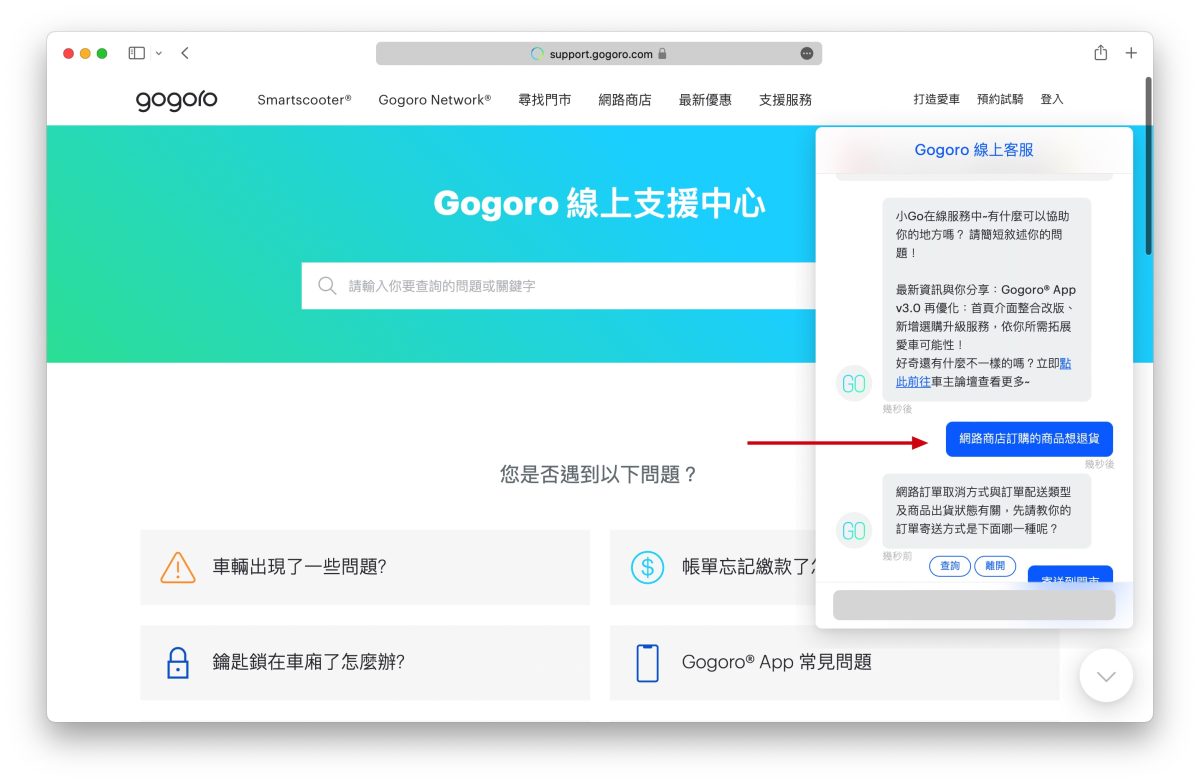Click the dollar sign billing icon
1200x784 pixels.
coord(647,567)
